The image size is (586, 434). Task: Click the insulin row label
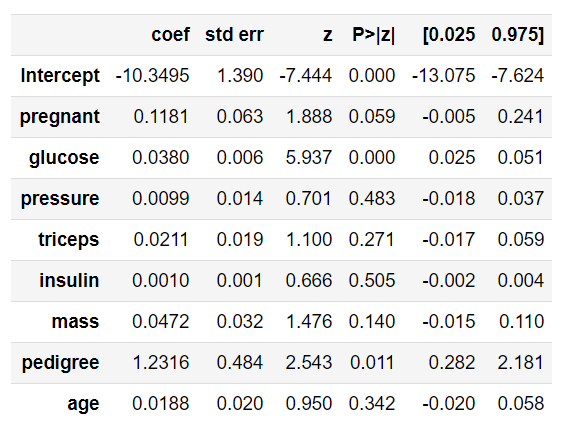click(70, 280)
